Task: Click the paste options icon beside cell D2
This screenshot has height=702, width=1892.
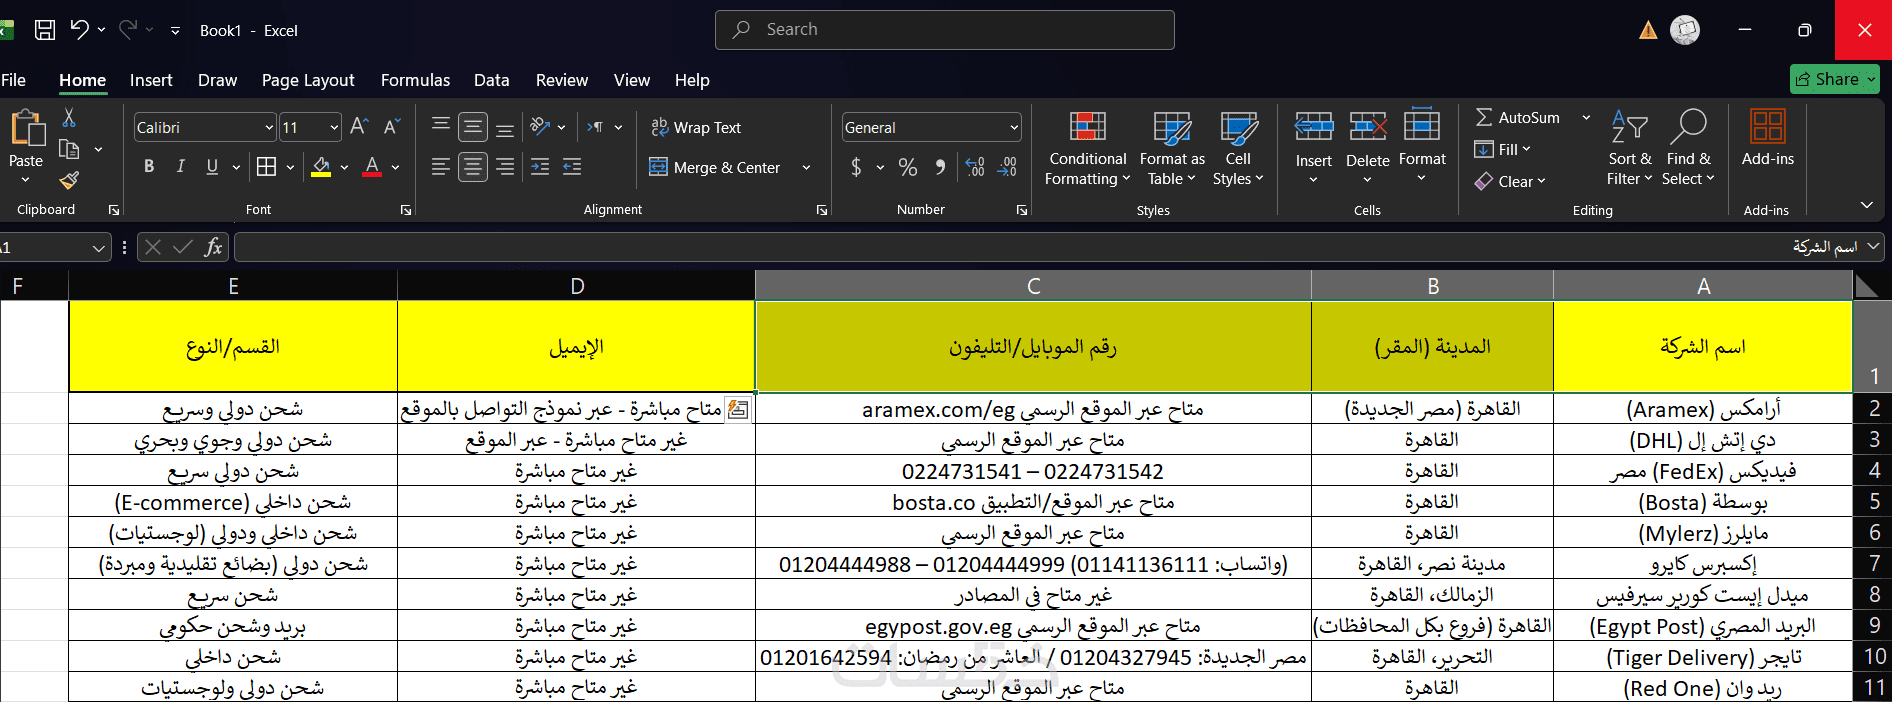Action: point(738,409)
